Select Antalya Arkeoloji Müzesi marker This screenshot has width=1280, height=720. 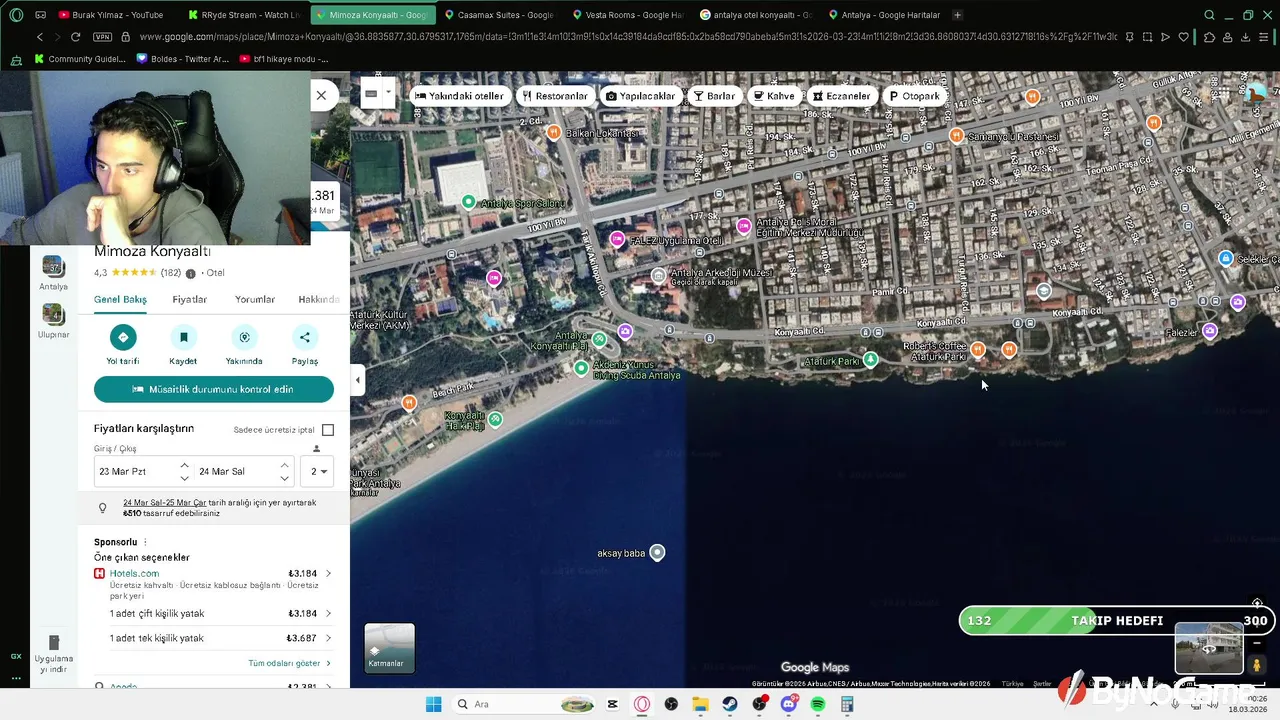658,275
